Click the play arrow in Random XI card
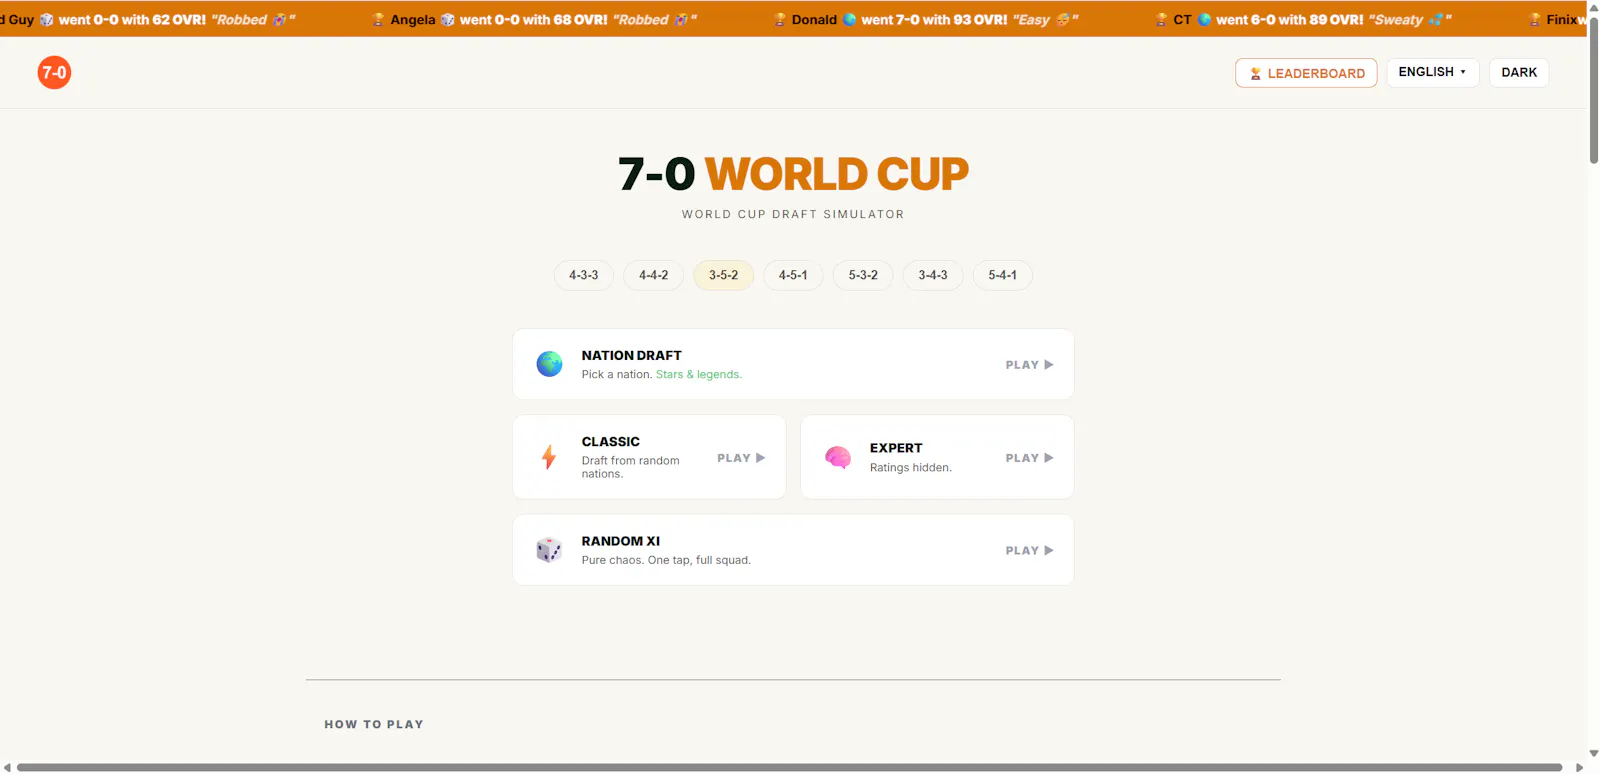 pos(1049,551)
